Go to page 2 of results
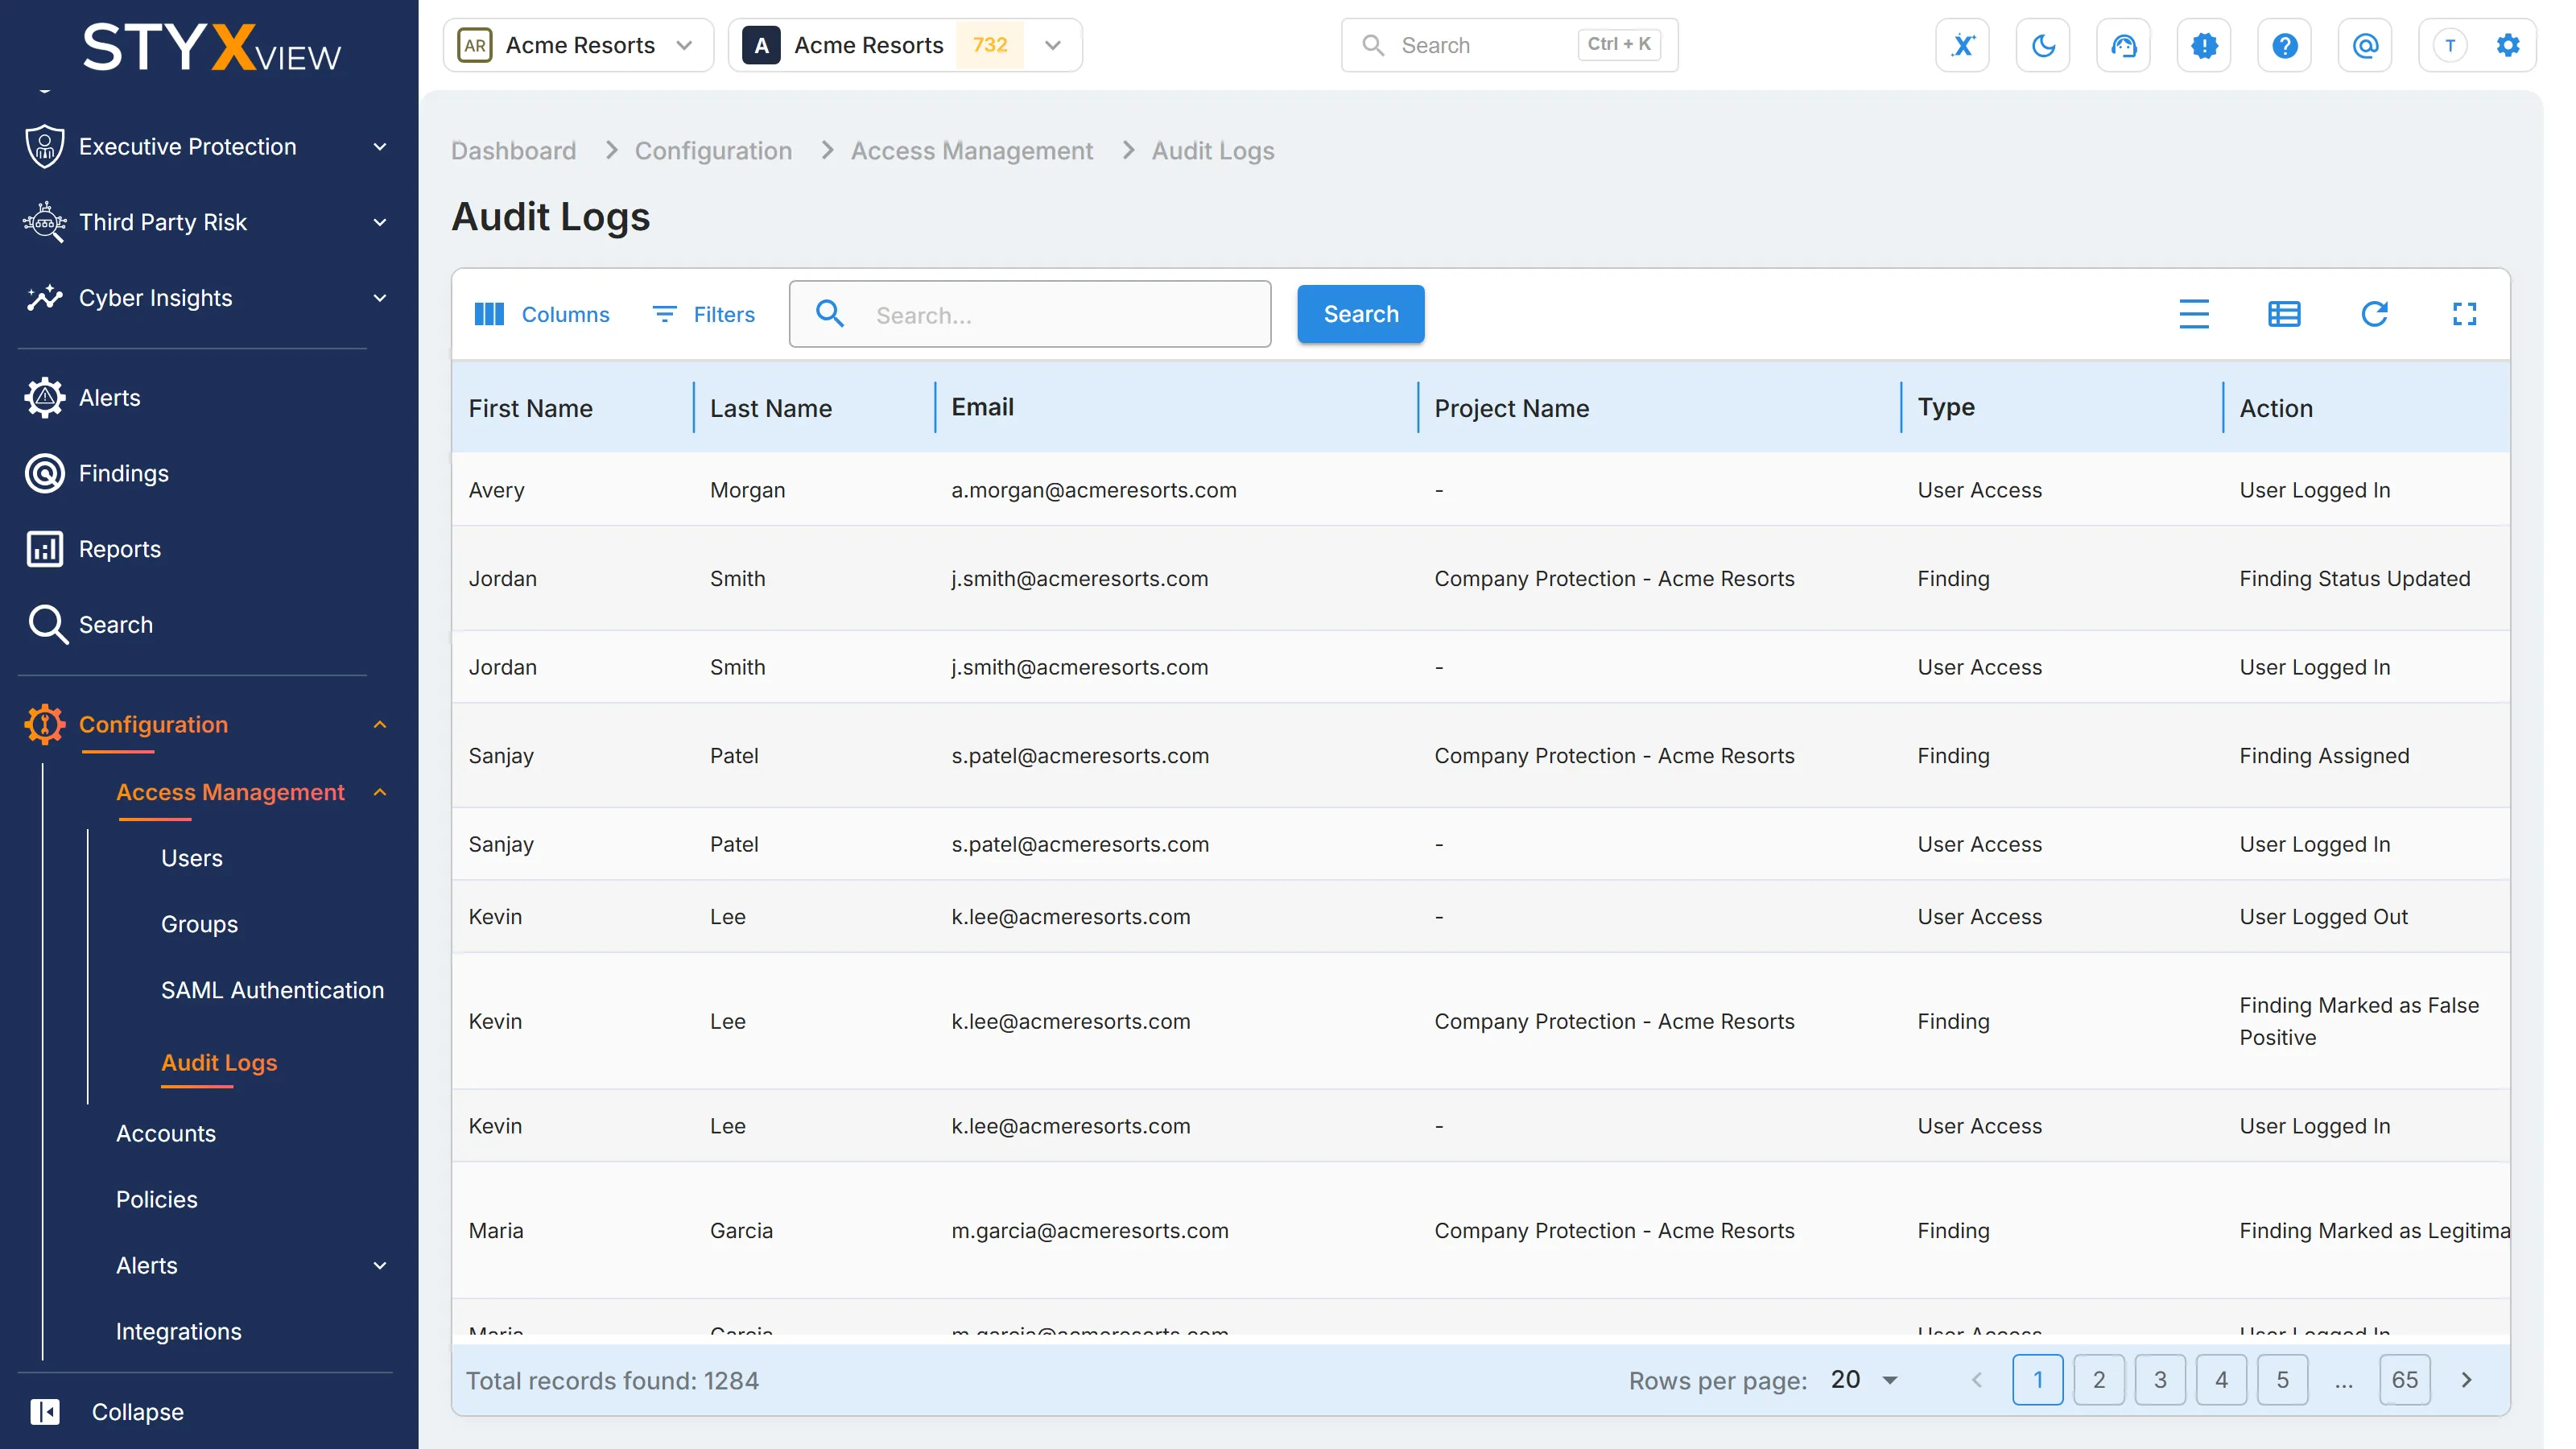 click(2098, 1380)
